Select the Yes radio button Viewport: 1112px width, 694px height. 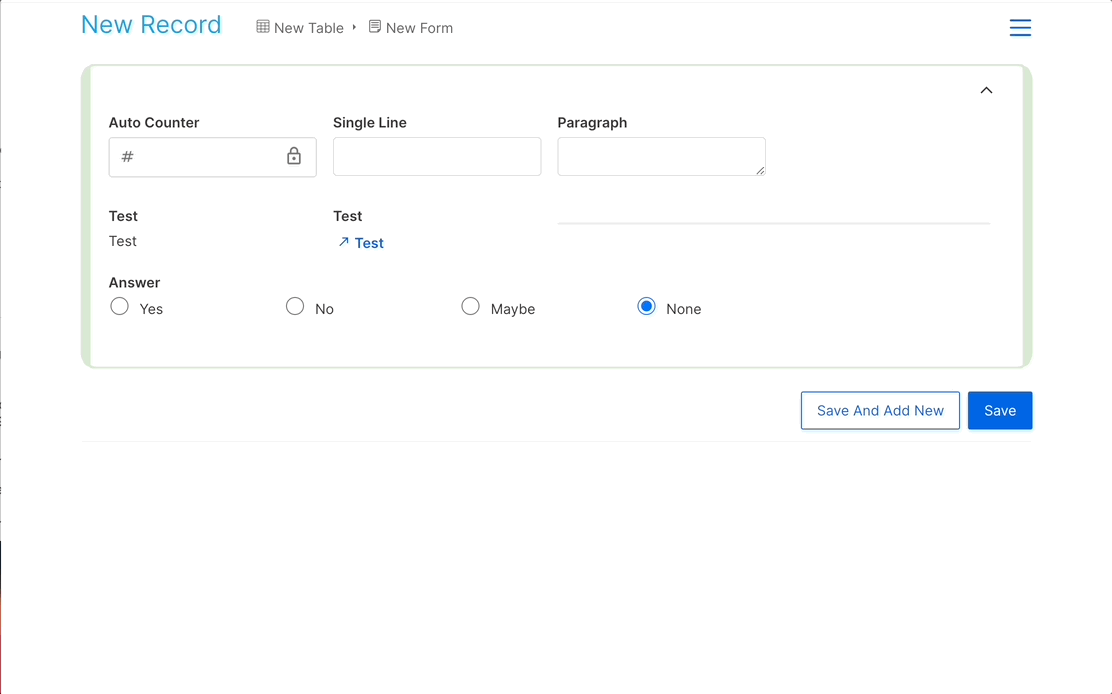point(120,307)
